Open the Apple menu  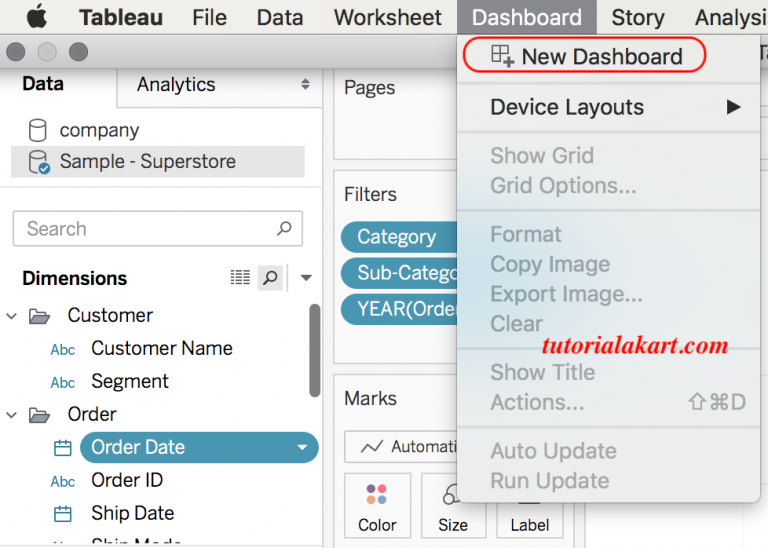pyautogui.click(x=37, y=17)
